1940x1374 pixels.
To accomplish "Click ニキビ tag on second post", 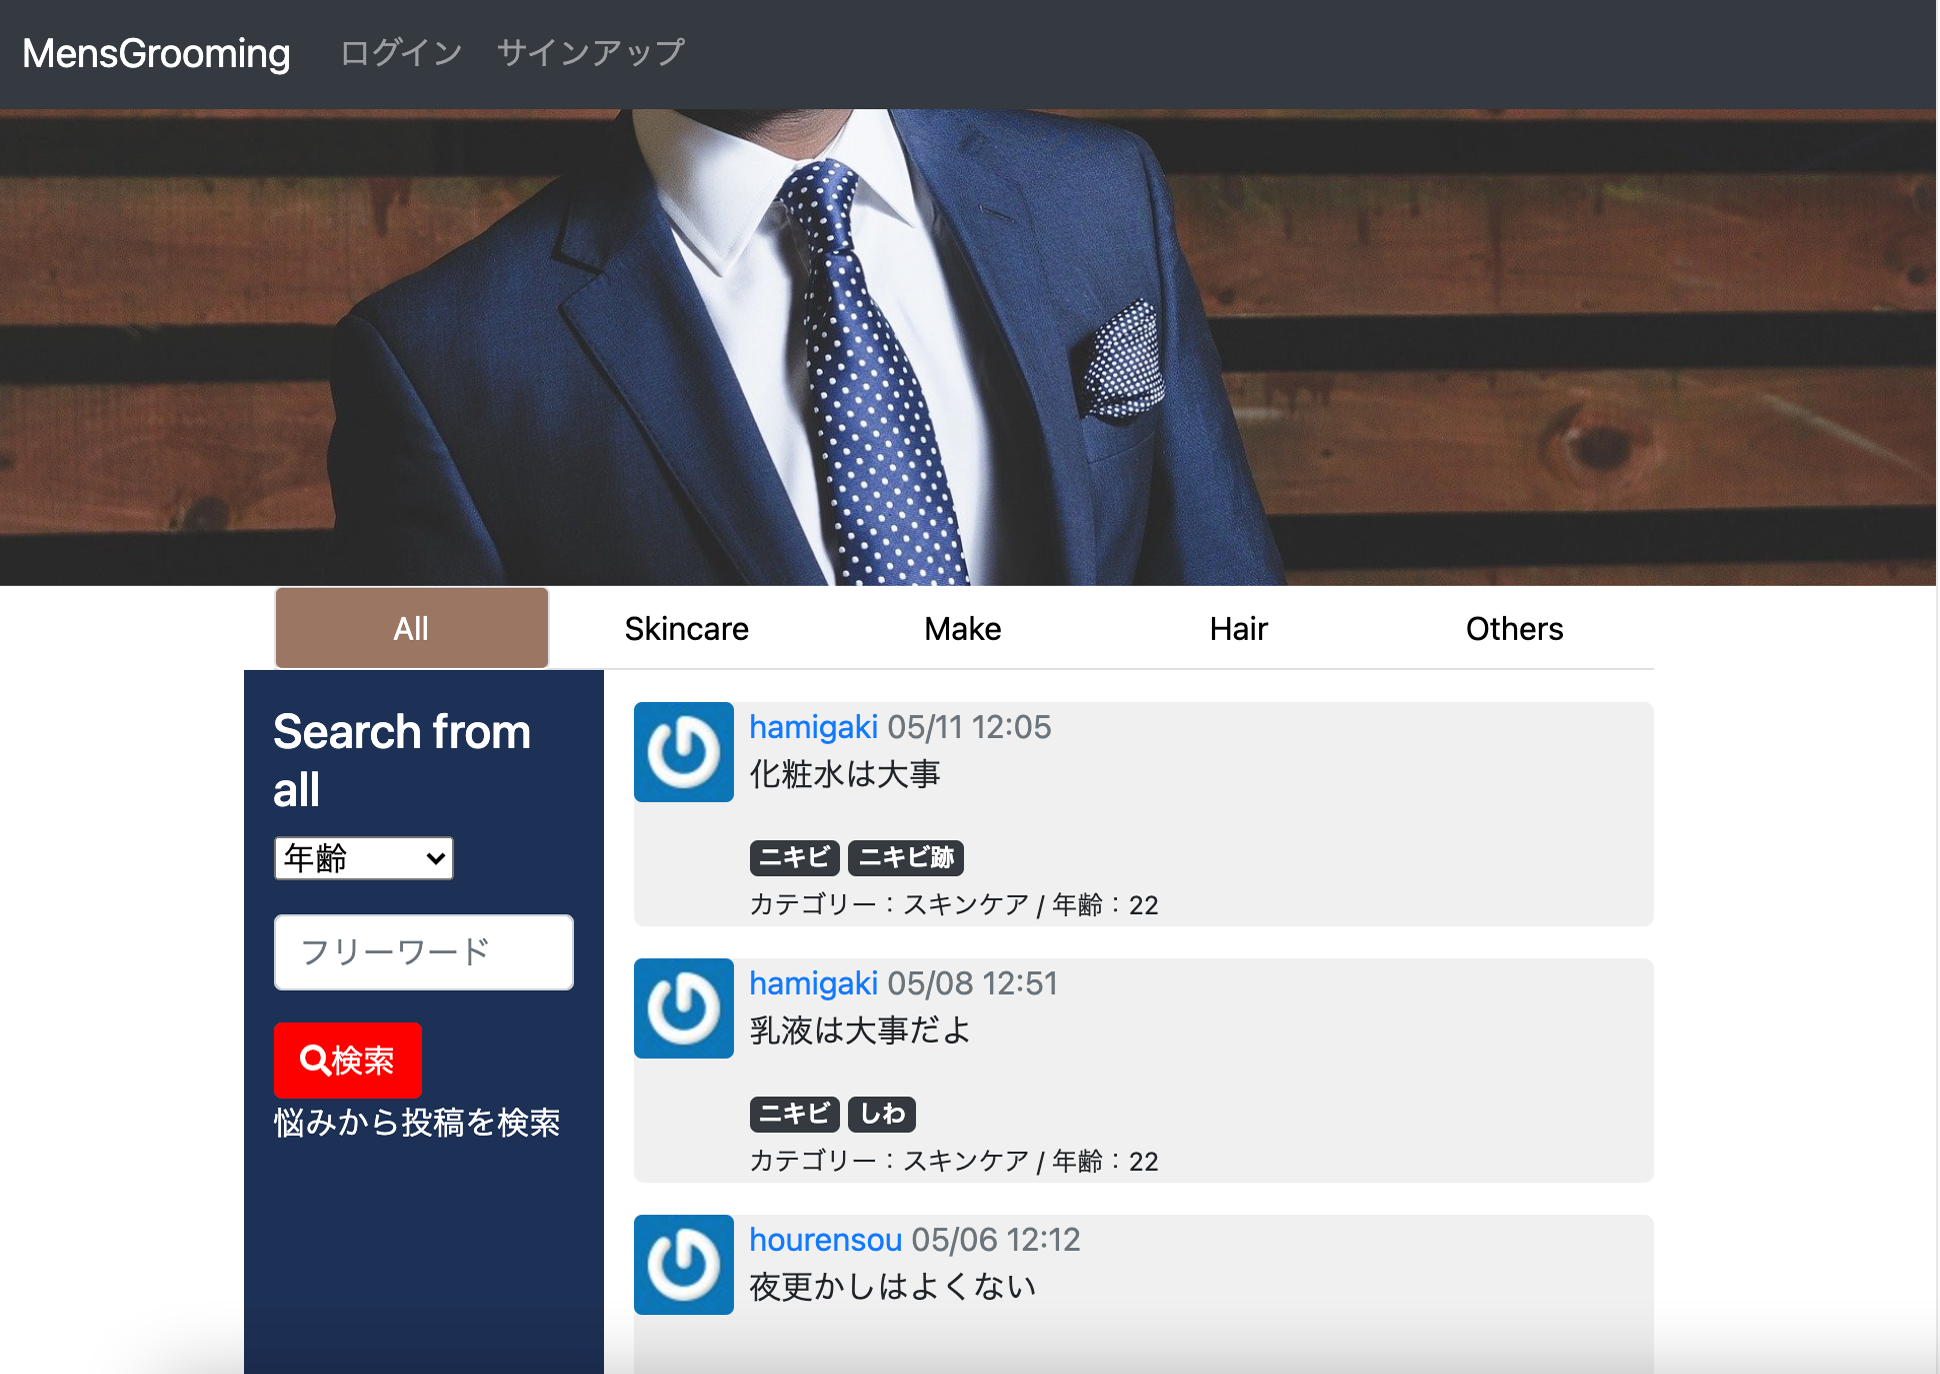I will pos(794,1113).
